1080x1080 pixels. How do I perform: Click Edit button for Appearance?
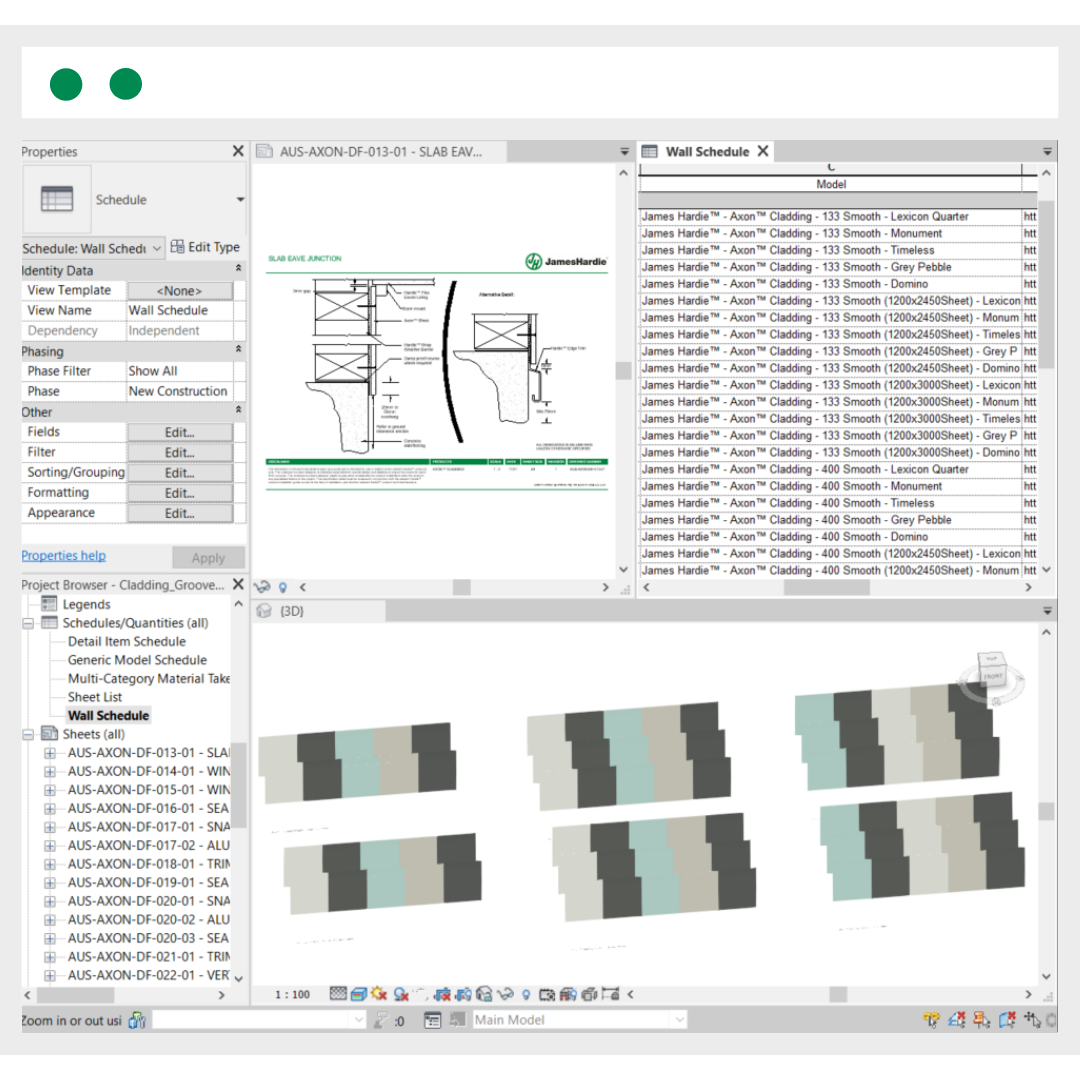(x=180, y=514)
